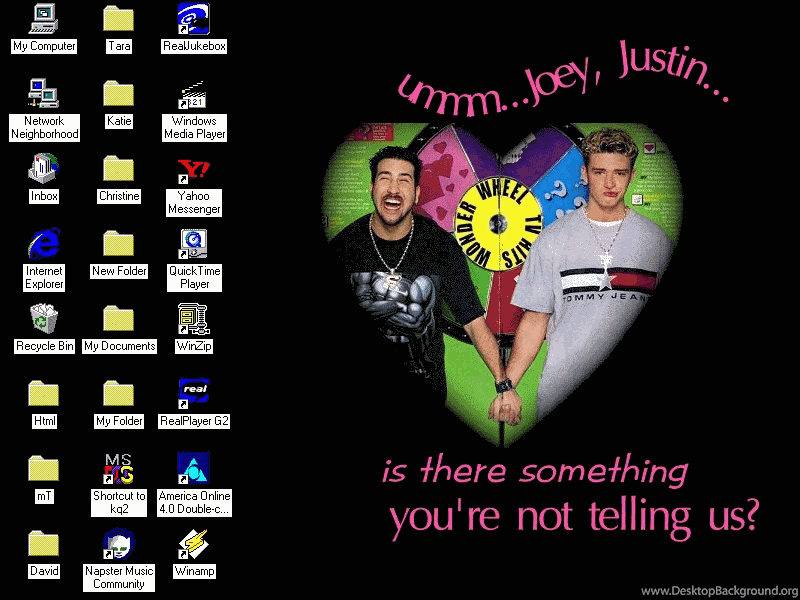Select the Tara folder
The height and width of the screenshot is (600, 800).
tap(119, 19)
